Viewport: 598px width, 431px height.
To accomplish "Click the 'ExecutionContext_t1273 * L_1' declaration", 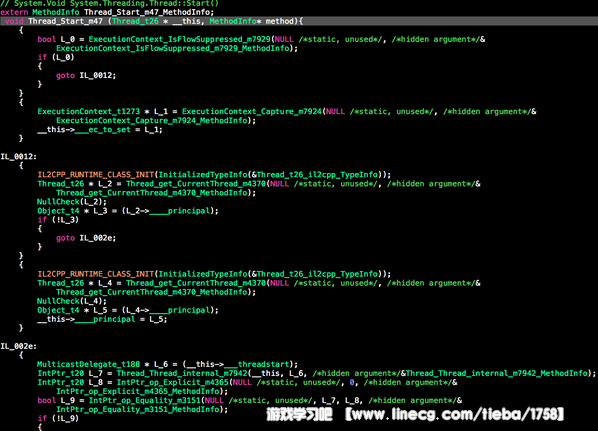I will 287,112.
